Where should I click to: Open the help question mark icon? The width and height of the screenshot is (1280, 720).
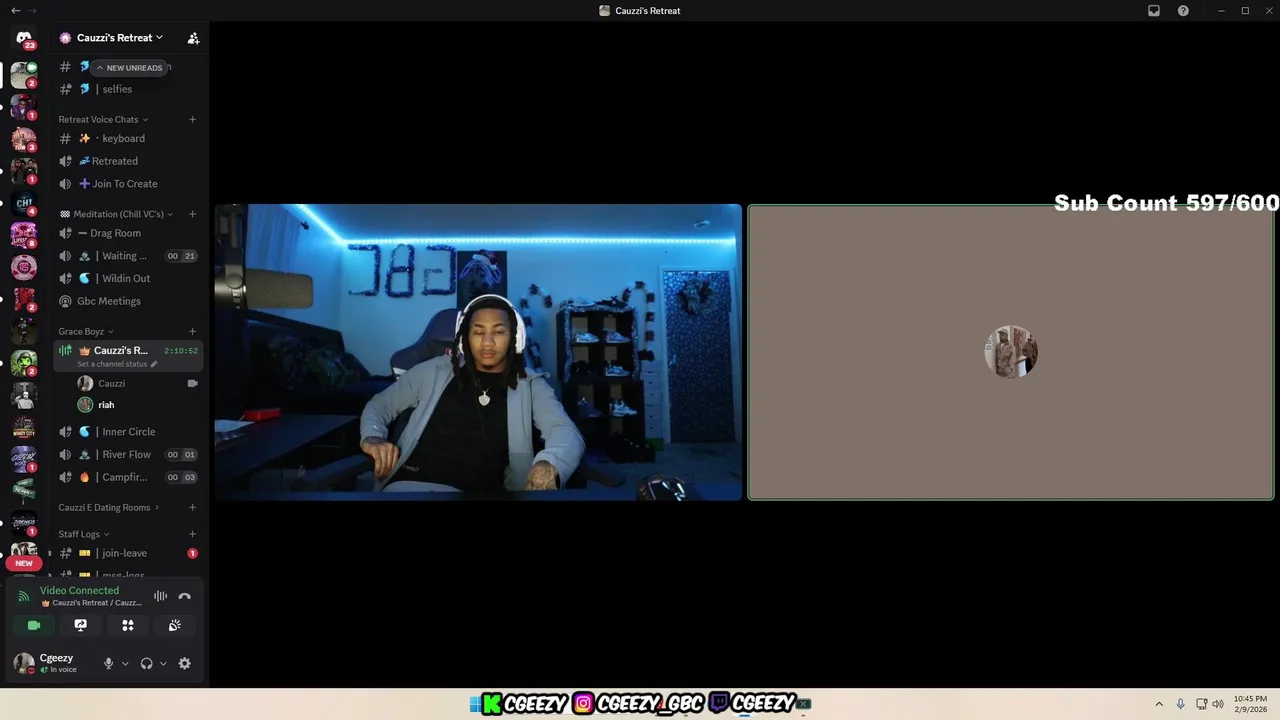(1183, 11)
